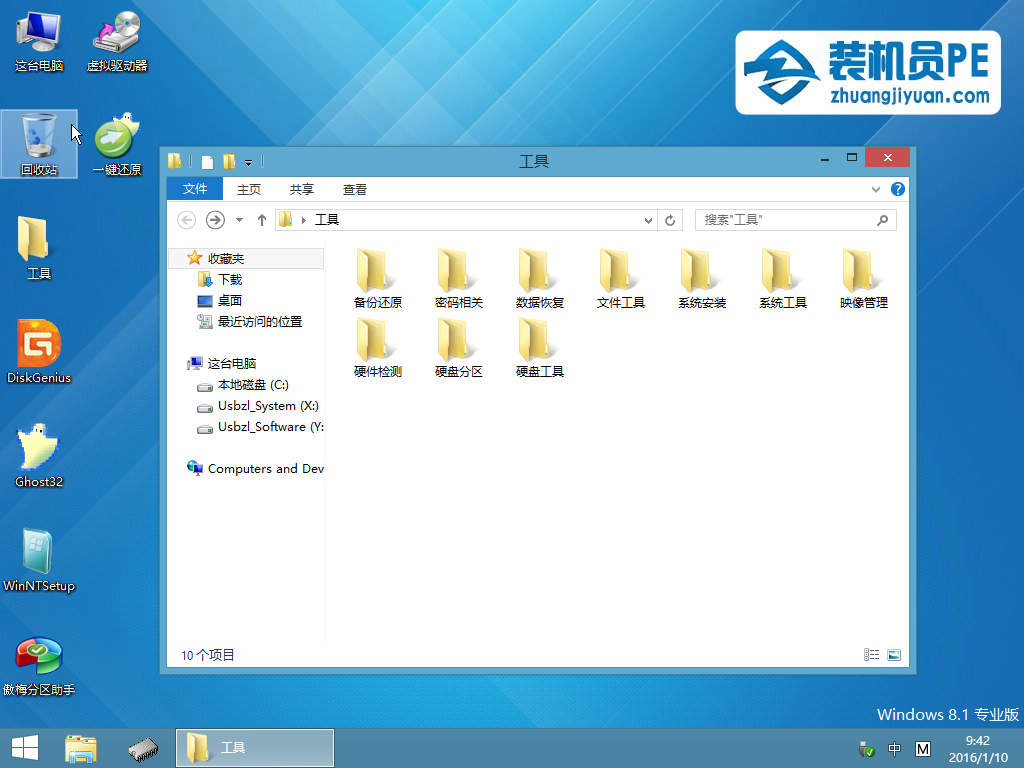Expand the ribbon with the chevron
Image resolution: width=1024 pixels, height=768 pixels.
(876, 189)
